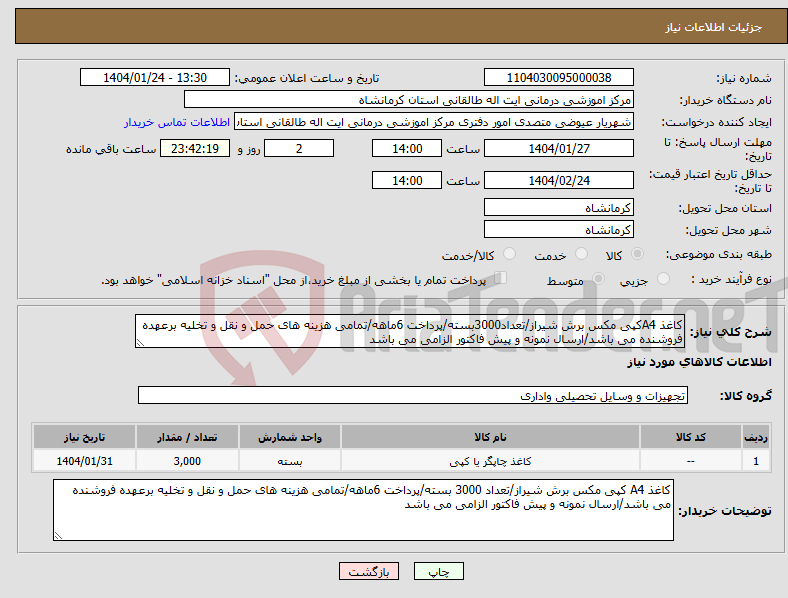Image resolution: width=788 pixels, height=598 pixels.
Task: Click need date cell 1404/01/31
Action: point(84,461)
